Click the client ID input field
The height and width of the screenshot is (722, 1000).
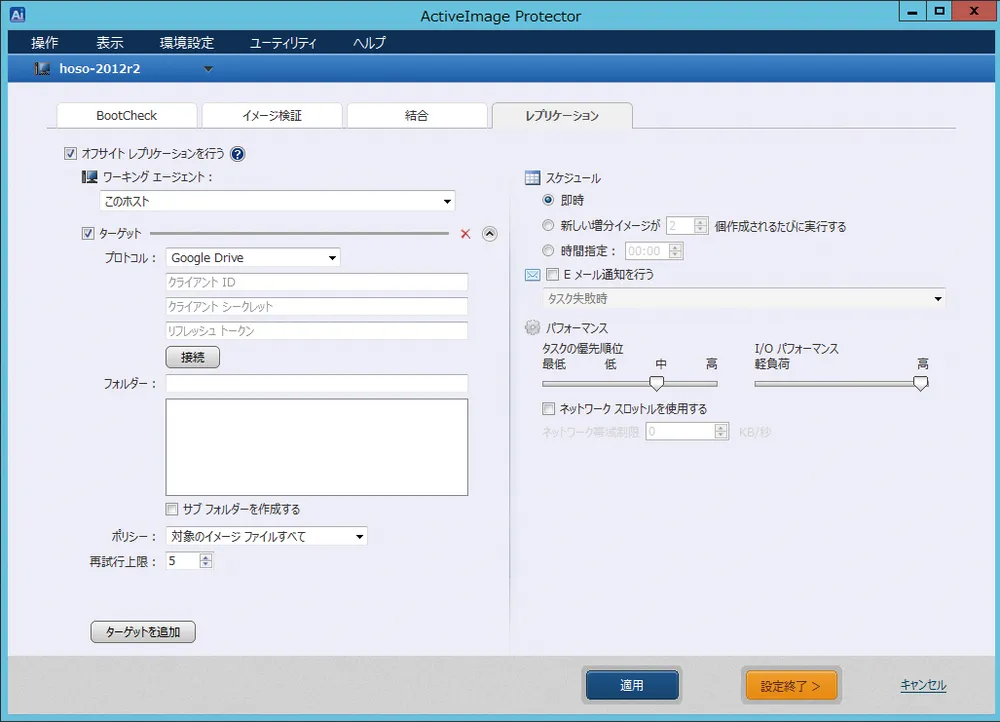[x=316, y=282]
